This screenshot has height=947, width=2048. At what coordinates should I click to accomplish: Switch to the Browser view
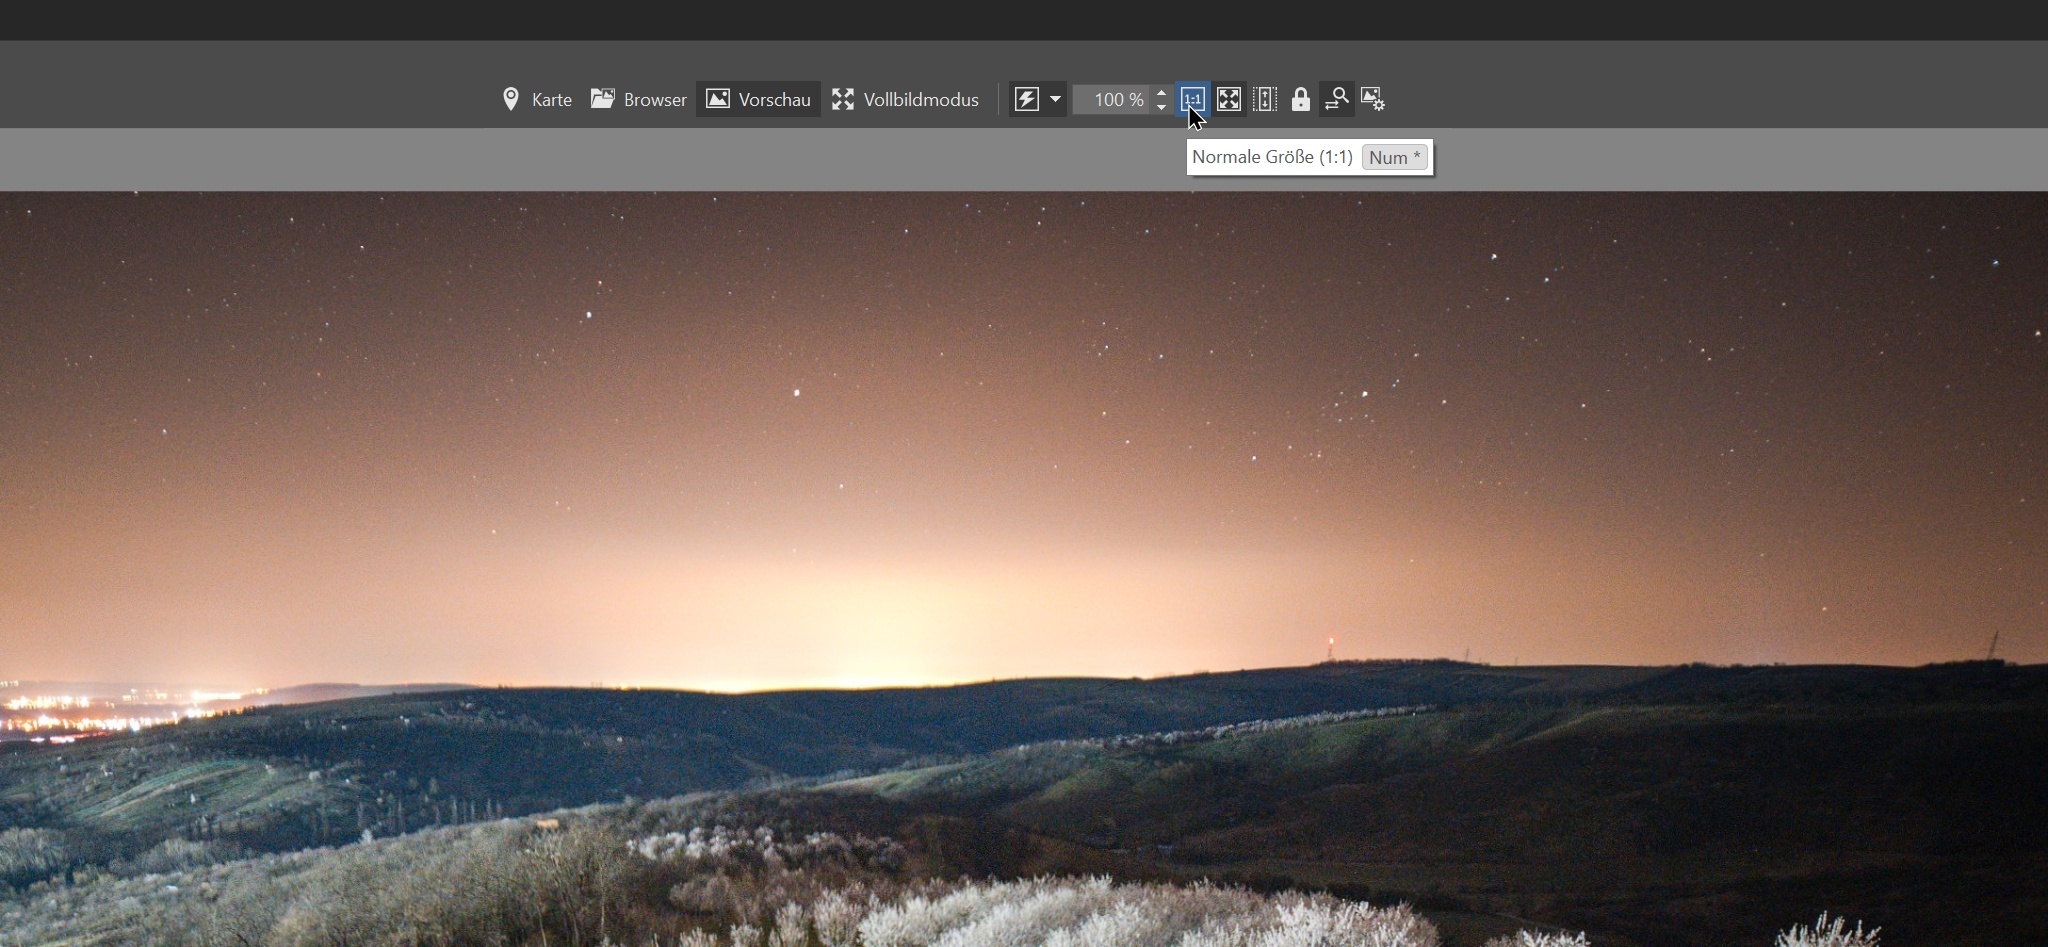(638, 100)
